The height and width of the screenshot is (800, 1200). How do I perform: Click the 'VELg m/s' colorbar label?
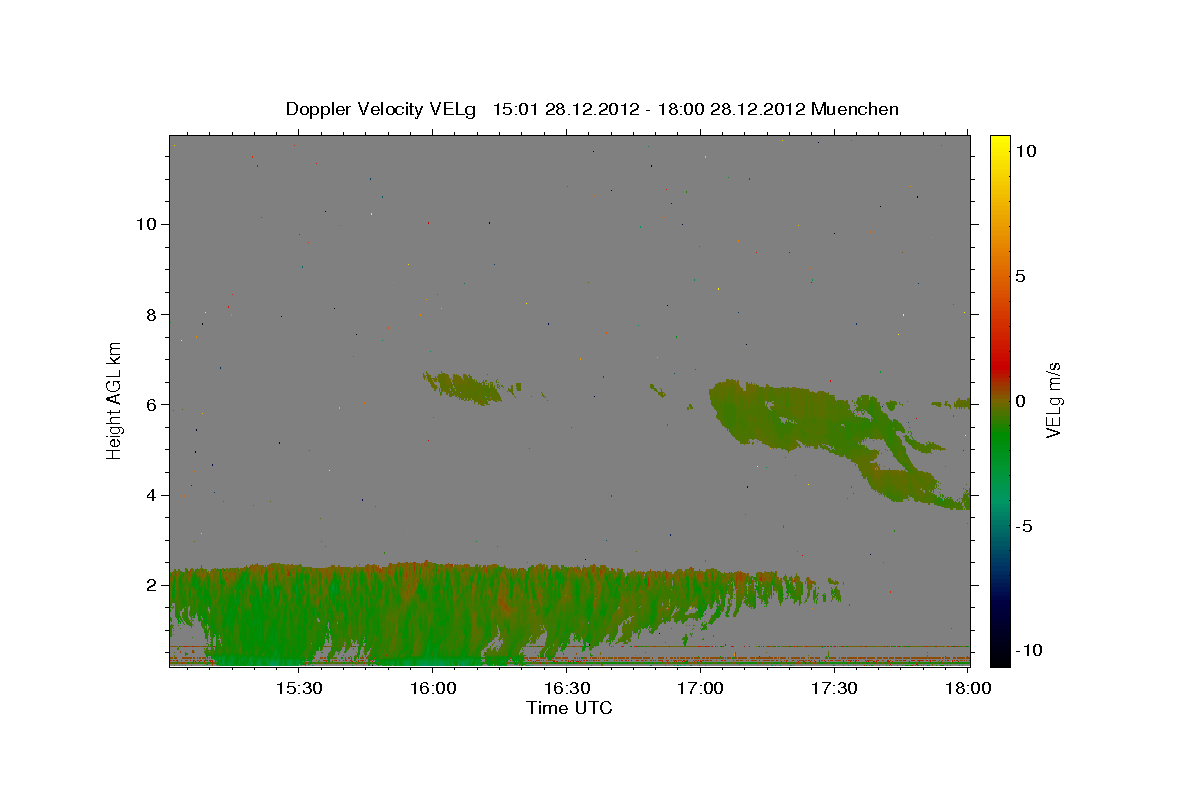coord(1053,401)
